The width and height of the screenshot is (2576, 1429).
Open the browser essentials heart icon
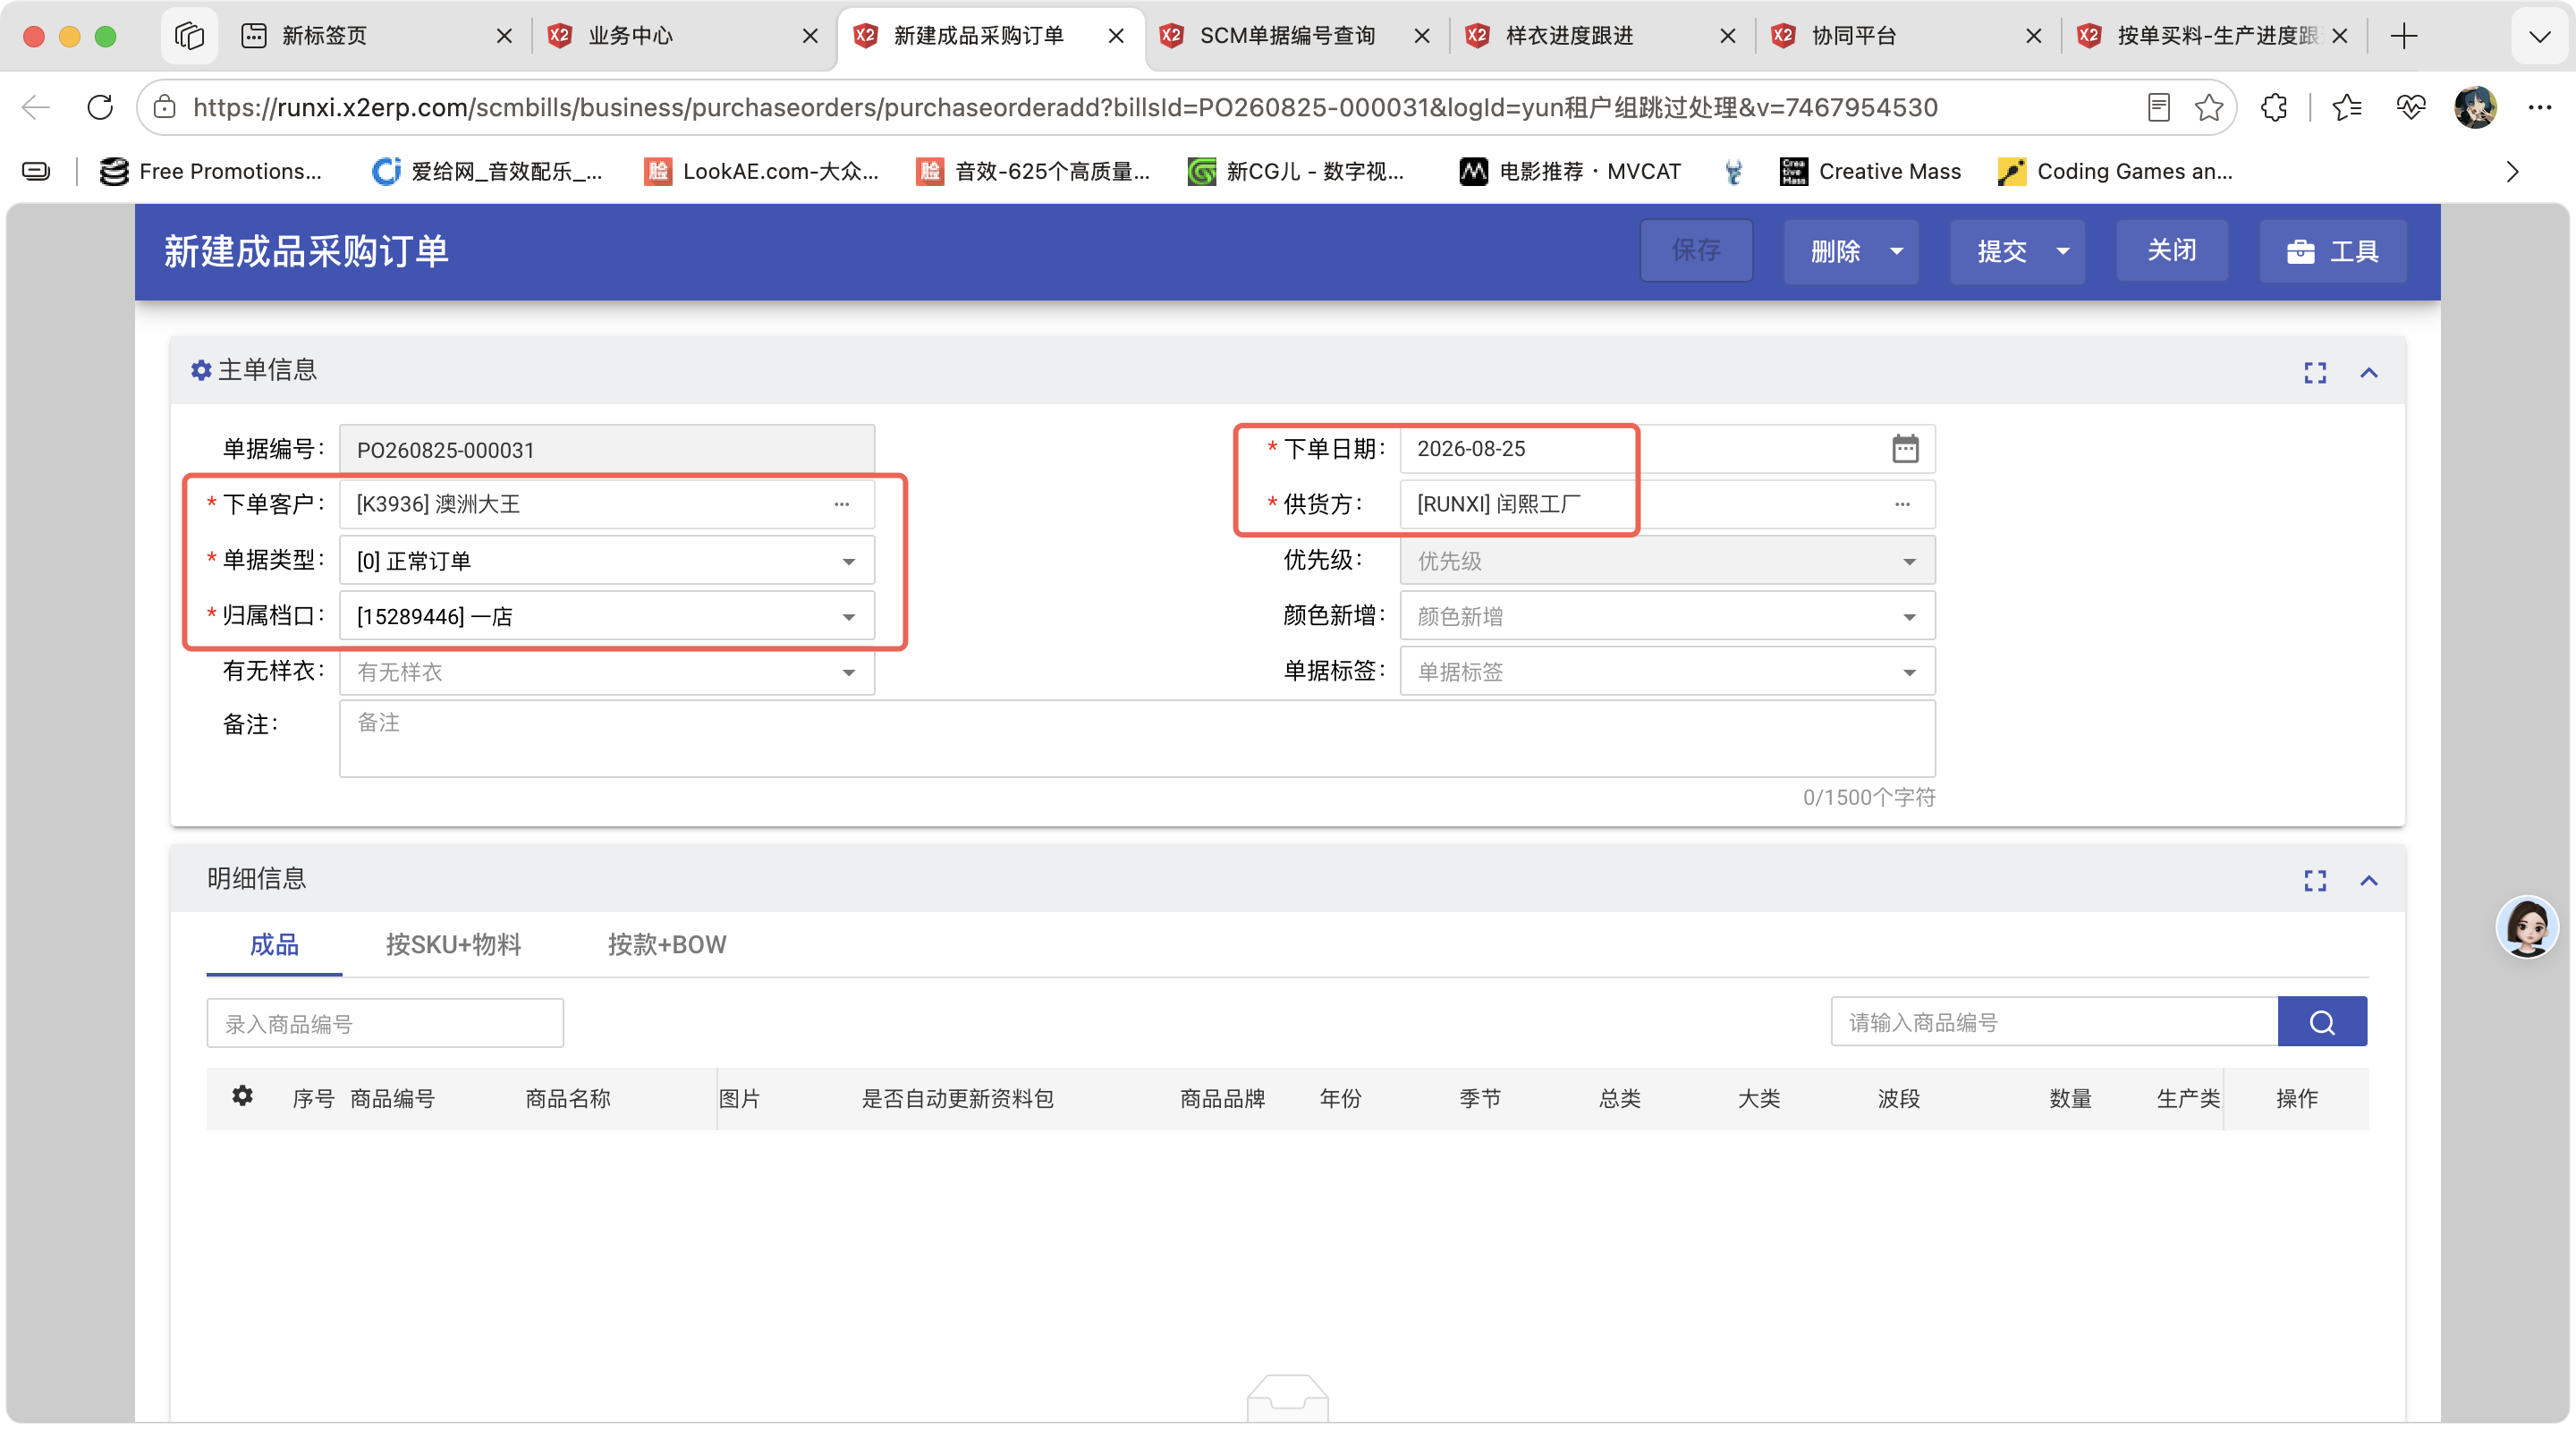coord(2410,107)
